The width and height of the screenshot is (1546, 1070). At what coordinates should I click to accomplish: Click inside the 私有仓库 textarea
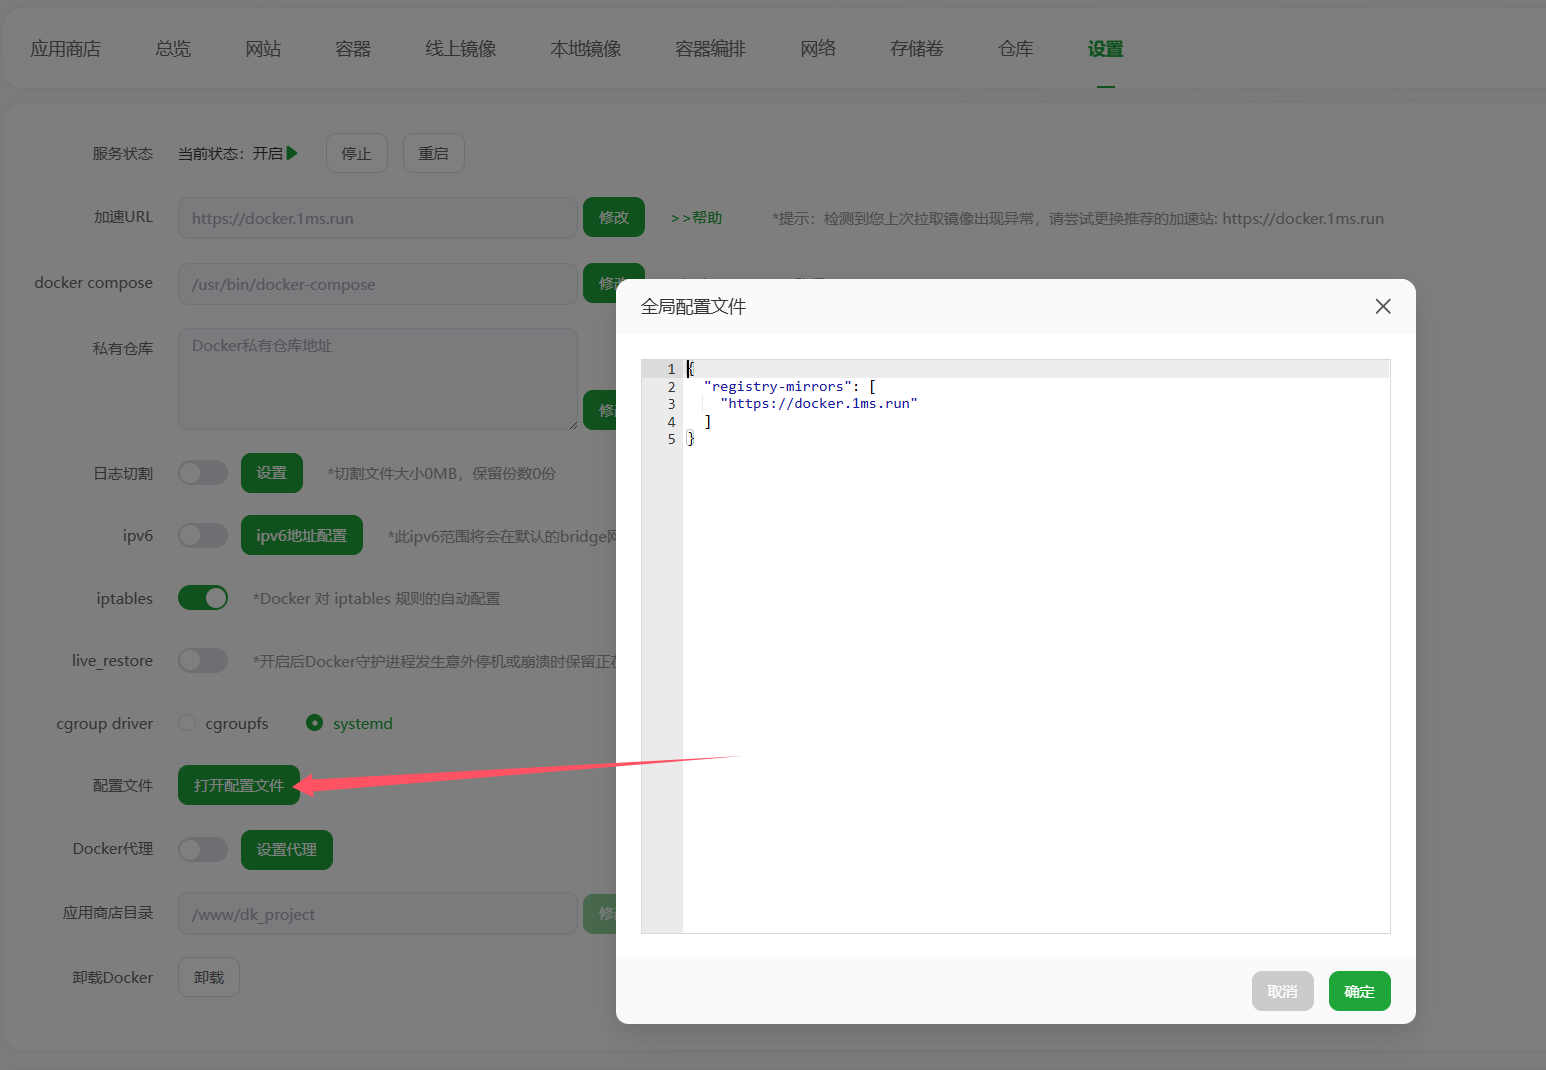[377, 379]
